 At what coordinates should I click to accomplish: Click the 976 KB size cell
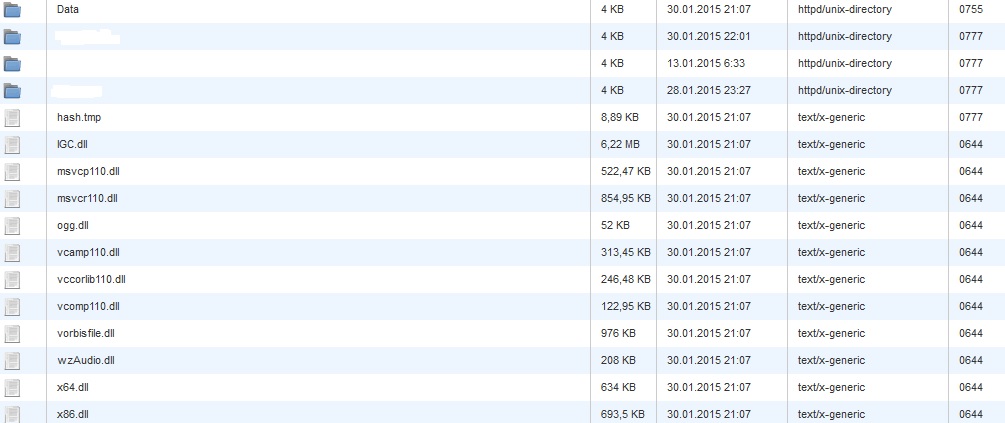pyautogui.click(x=618, y=333)
